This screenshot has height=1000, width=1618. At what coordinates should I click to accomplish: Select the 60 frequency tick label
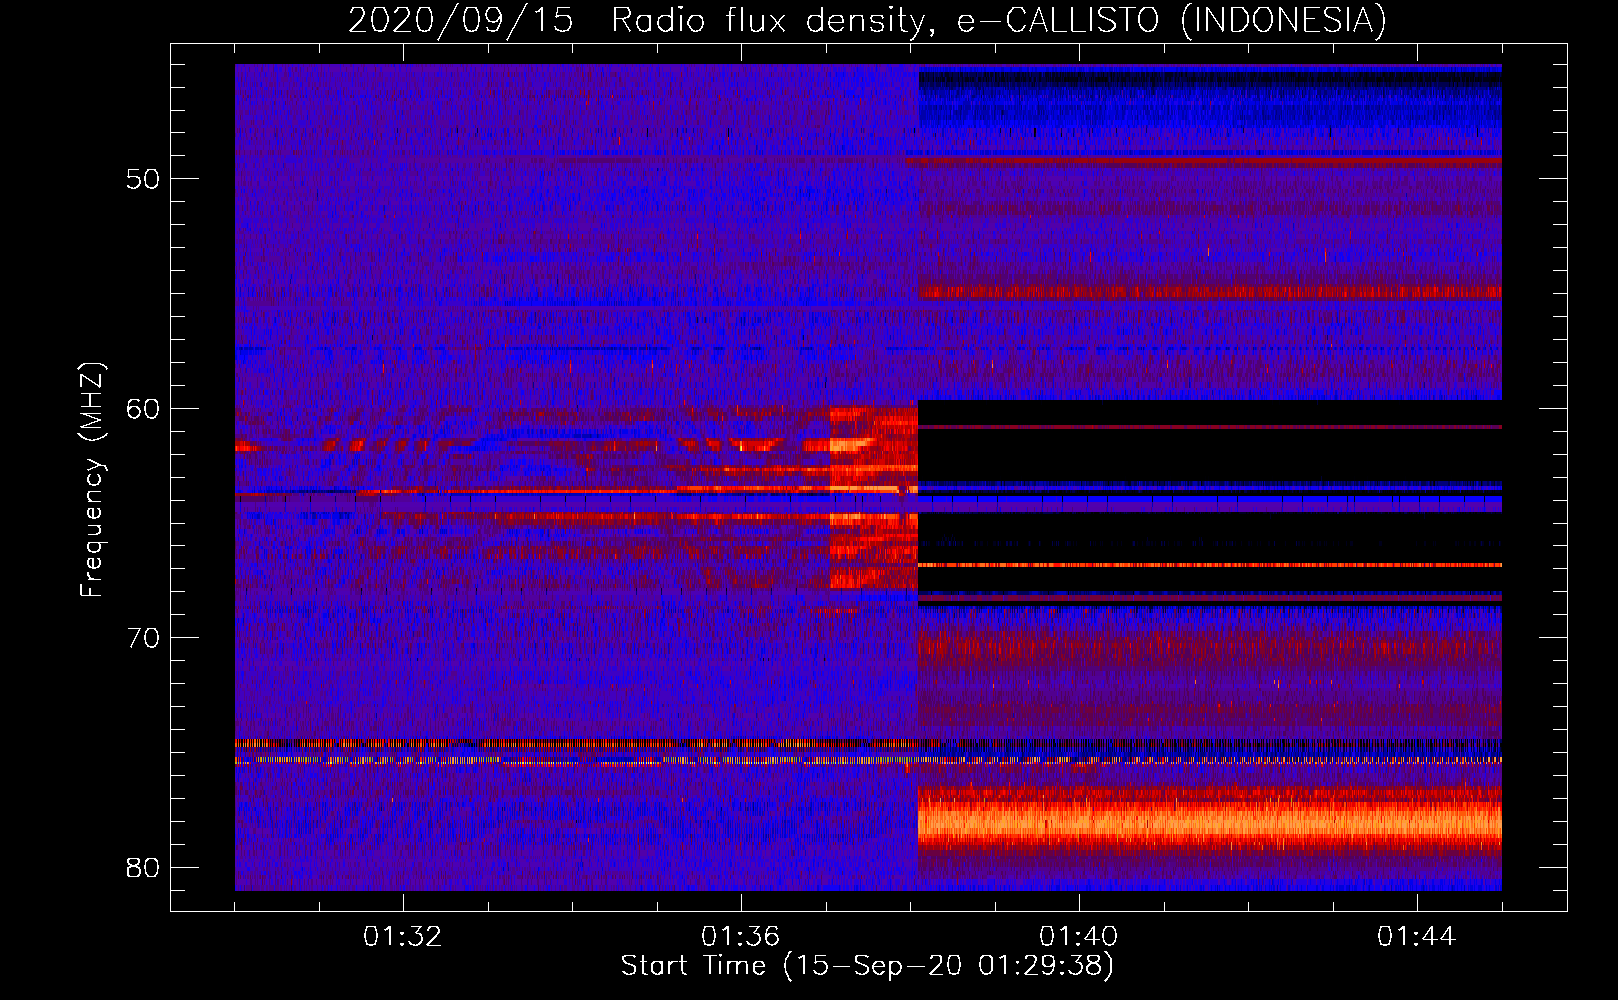[143, 408]
